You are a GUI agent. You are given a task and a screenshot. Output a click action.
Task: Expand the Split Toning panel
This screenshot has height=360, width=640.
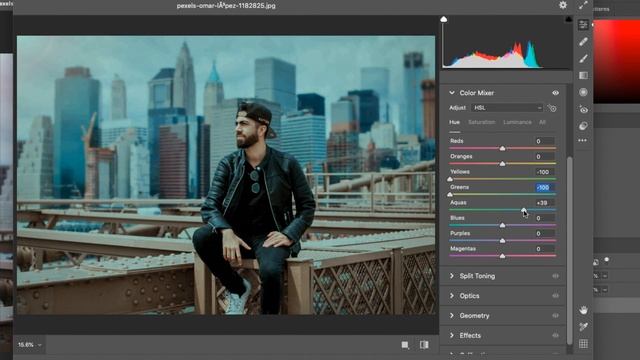click(452, 276)
